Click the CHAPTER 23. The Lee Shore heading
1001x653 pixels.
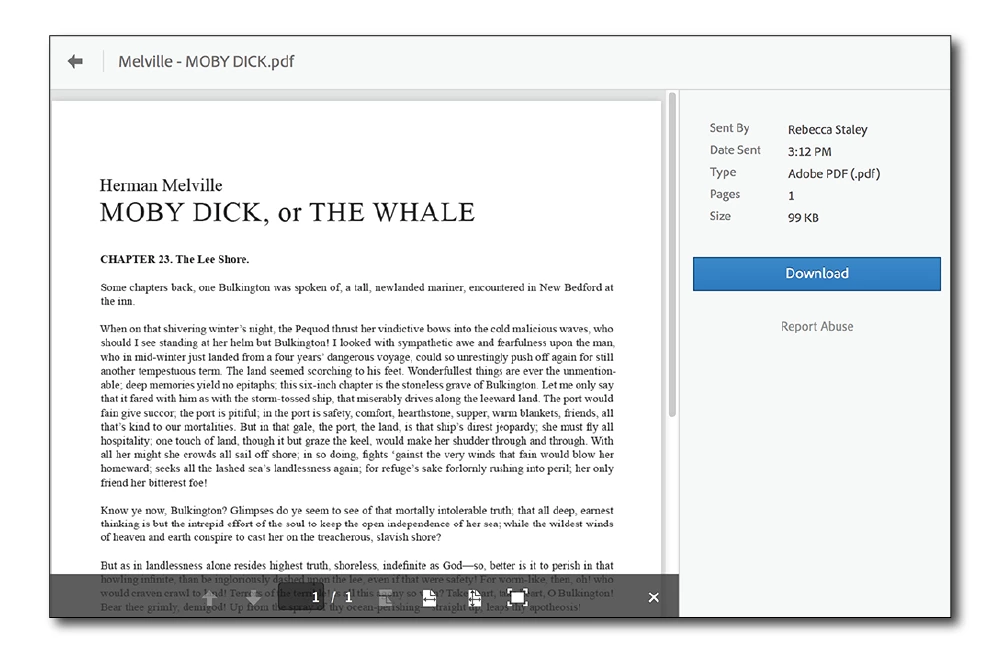(174, 259)
